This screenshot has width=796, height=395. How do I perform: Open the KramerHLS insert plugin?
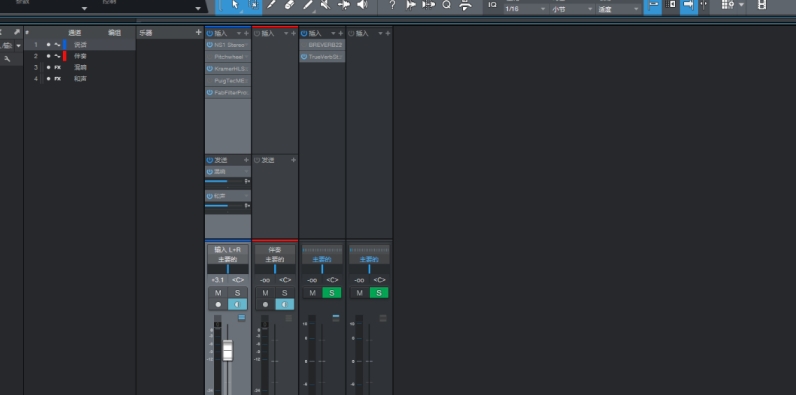click(x=228, y=69)
